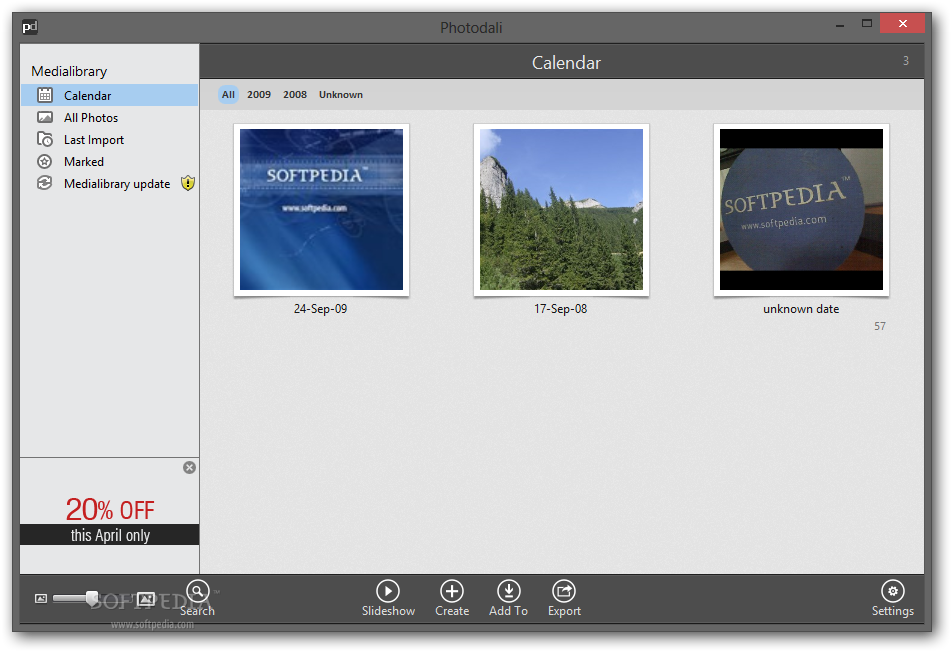Open Calendar in the Medialibrary list
Viewport: 952px width, 652px height.
point(110,95)
